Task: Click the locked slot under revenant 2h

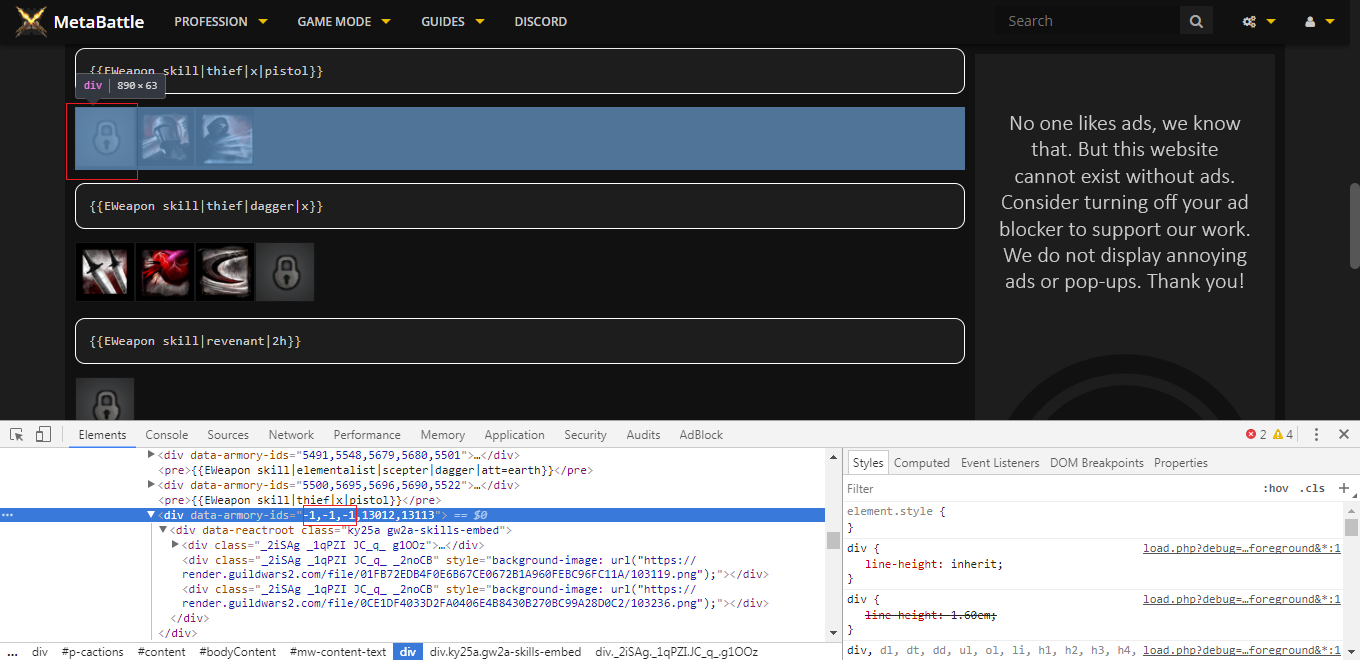Action: point(105,400)
